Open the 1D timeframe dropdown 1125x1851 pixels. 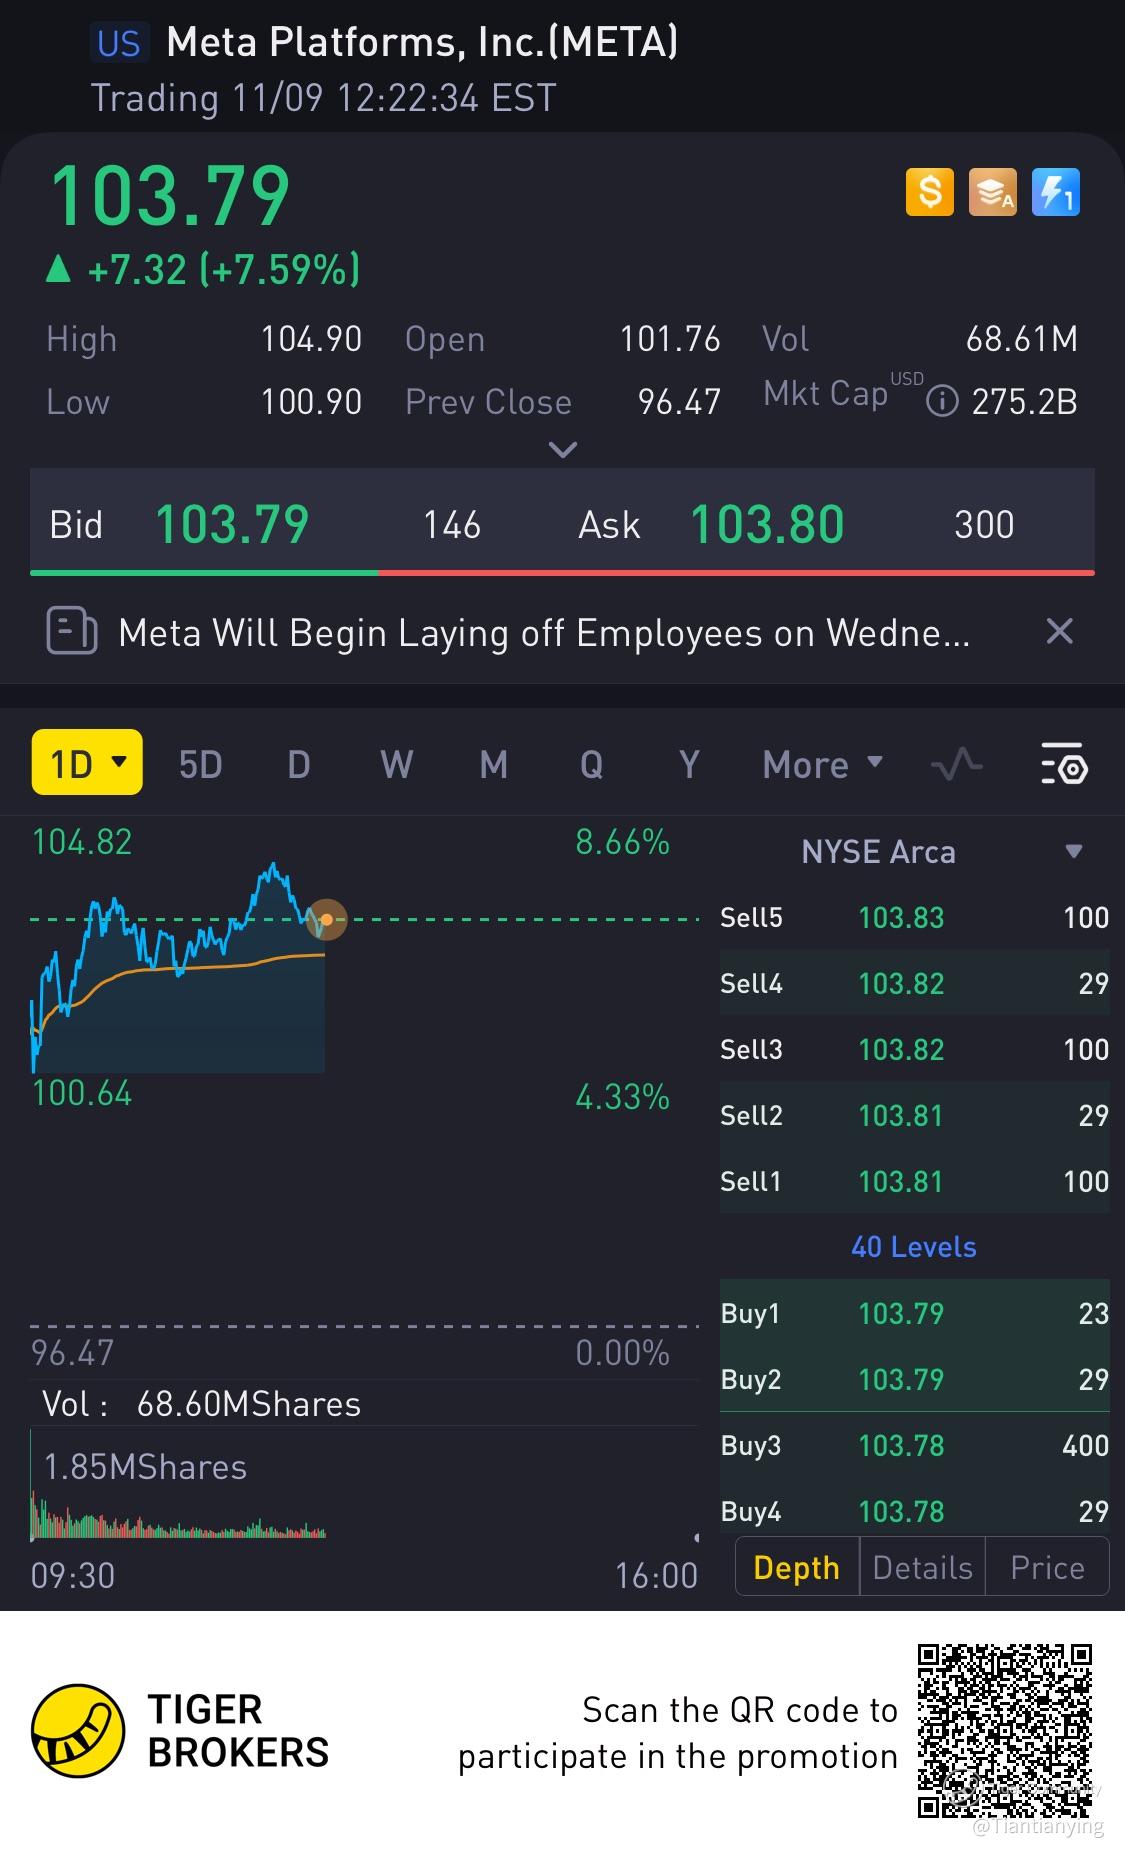point(87,762)
